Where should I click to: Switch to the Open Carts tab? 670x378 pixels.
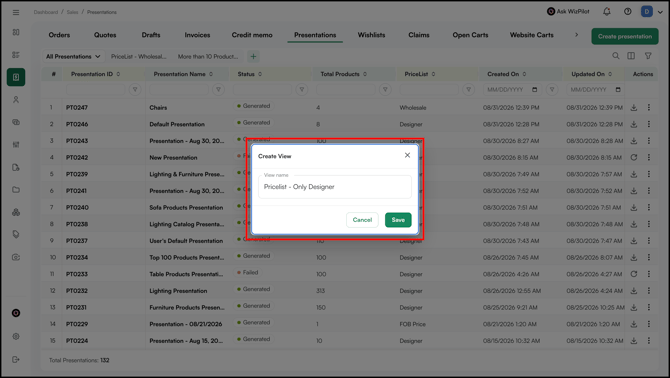[x=470, y=35]
